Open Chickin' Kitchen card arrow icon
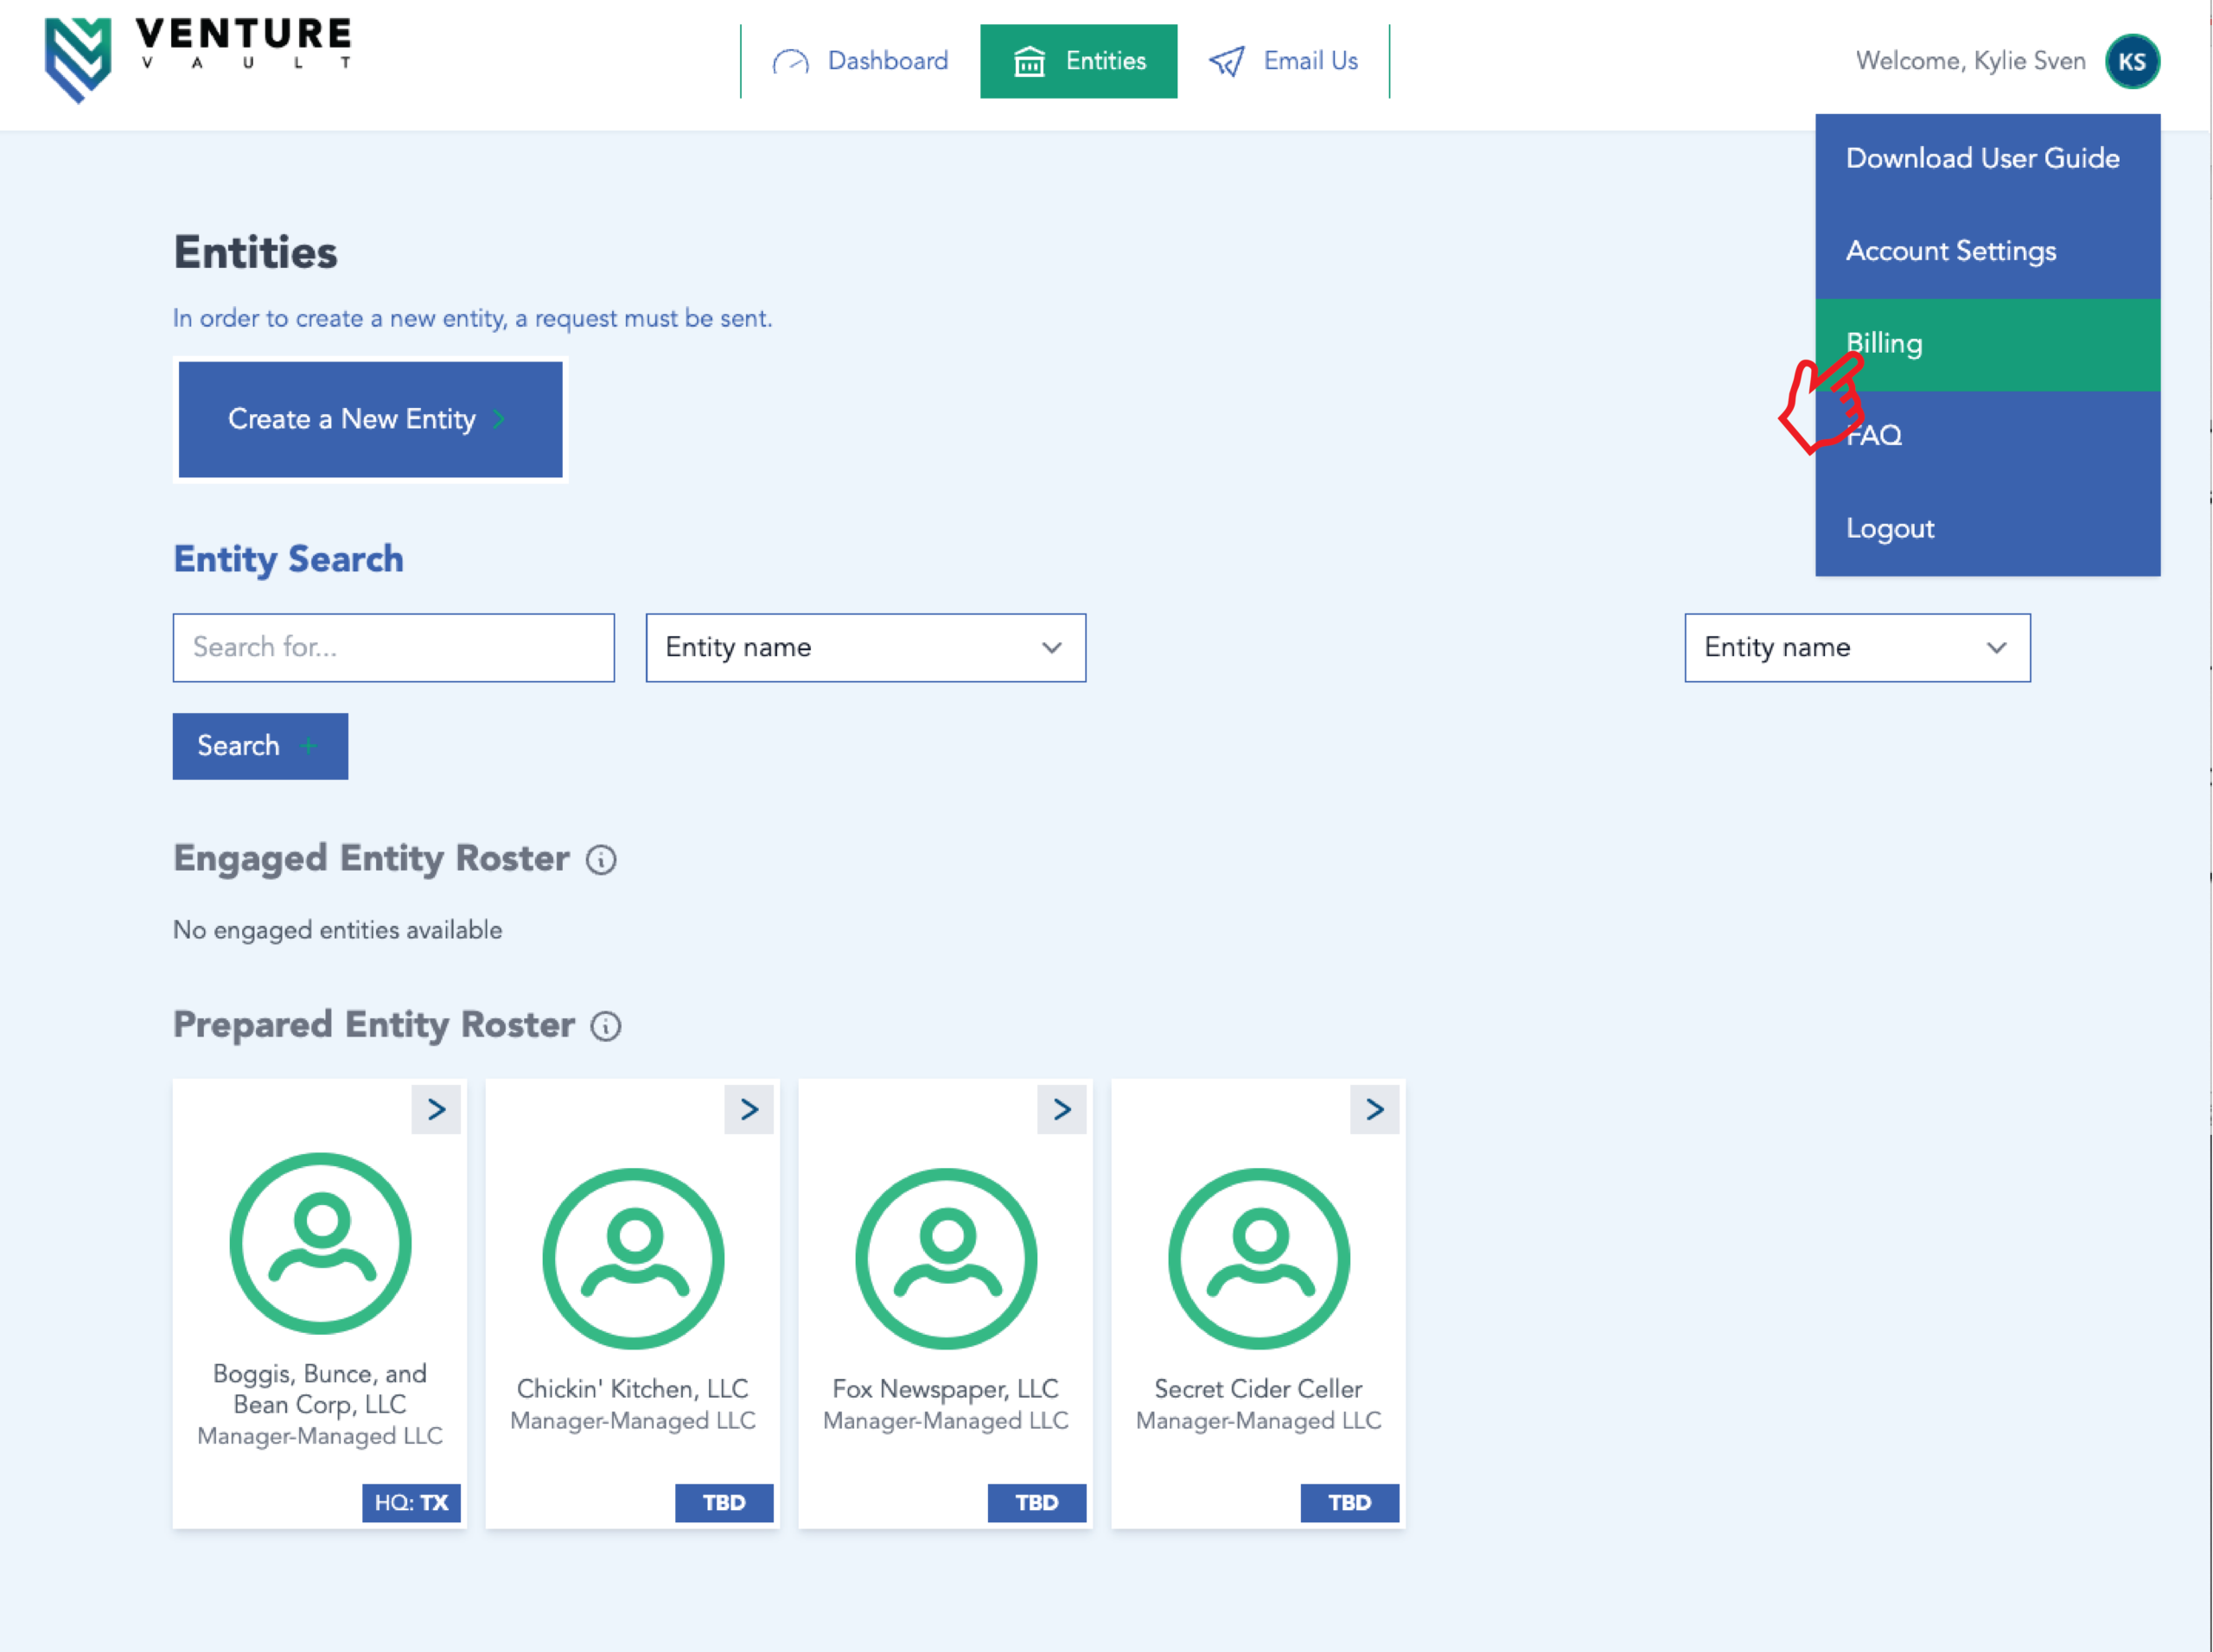This screenshot has width=2213, height=1652. [x=749, y=1109]
